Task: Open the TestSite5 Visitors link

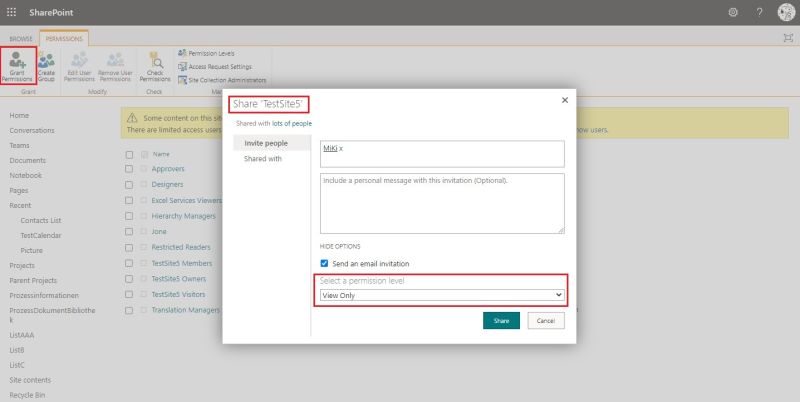Action: click(178, 294)
